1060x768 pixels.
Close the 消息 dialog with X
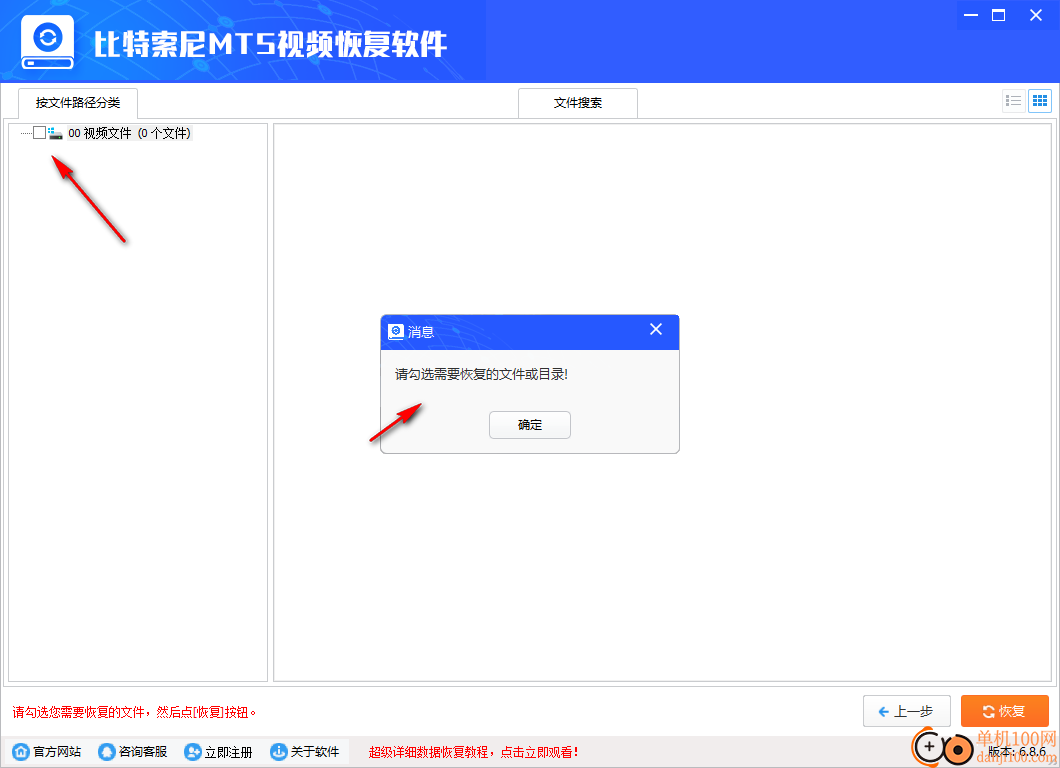click(656, 329)
